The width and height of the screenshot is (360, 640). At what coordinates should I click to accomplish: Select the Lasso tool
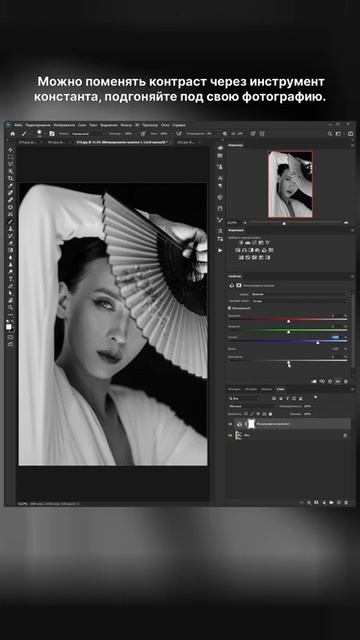tap(11, 164)
